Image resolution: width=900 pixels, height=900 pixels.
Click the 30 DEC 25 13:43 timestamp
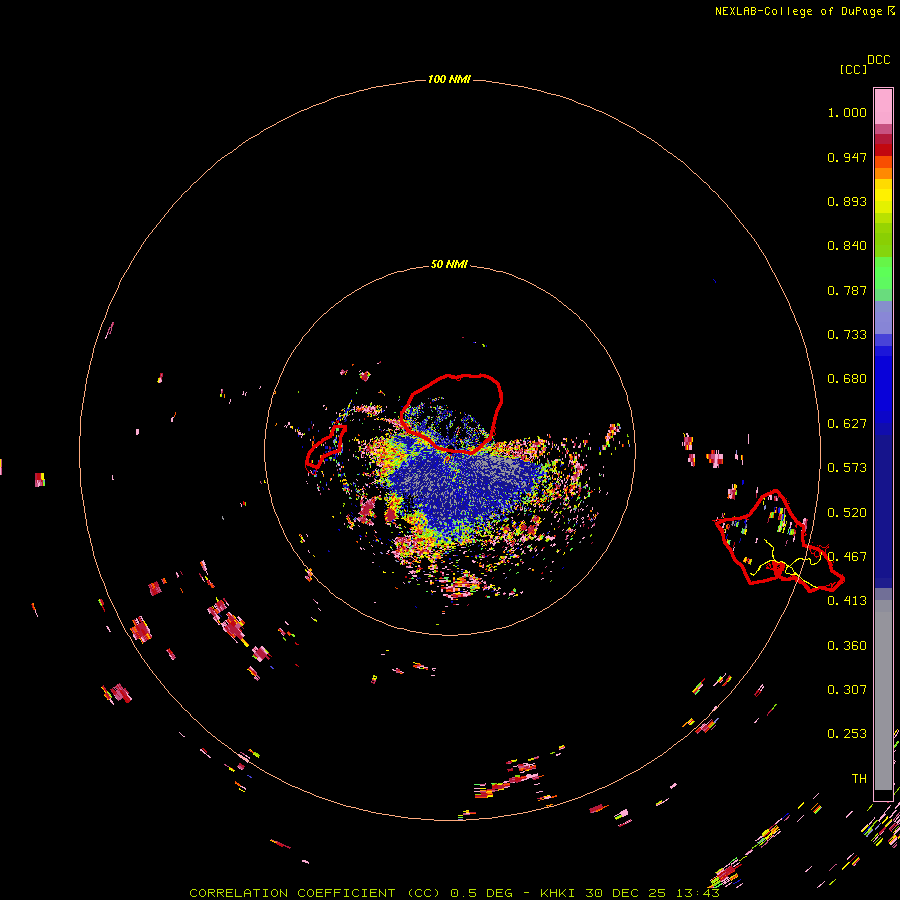pos(652,893)
